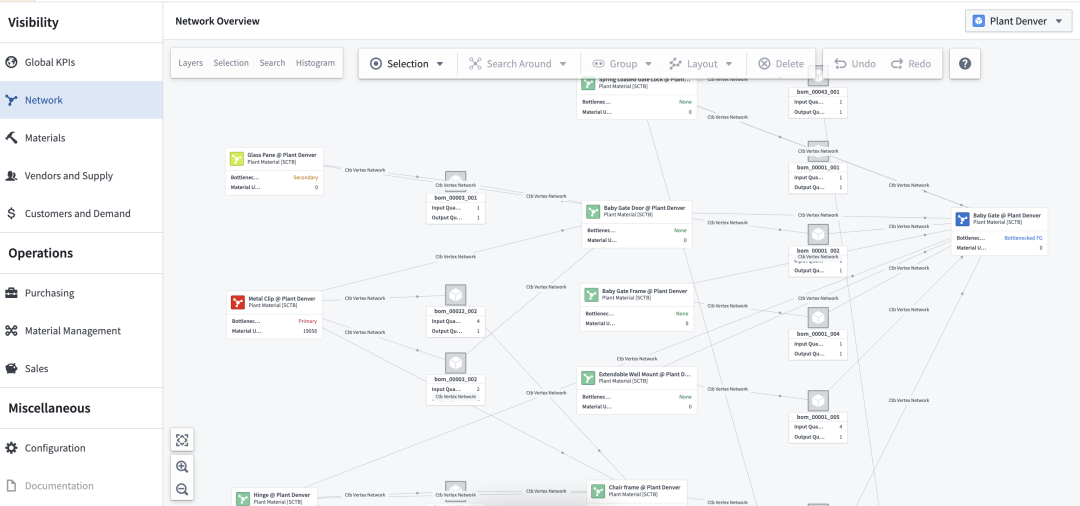Open the Histogram tab
This screenshot has height=506, width=1080.
(315, 63)
